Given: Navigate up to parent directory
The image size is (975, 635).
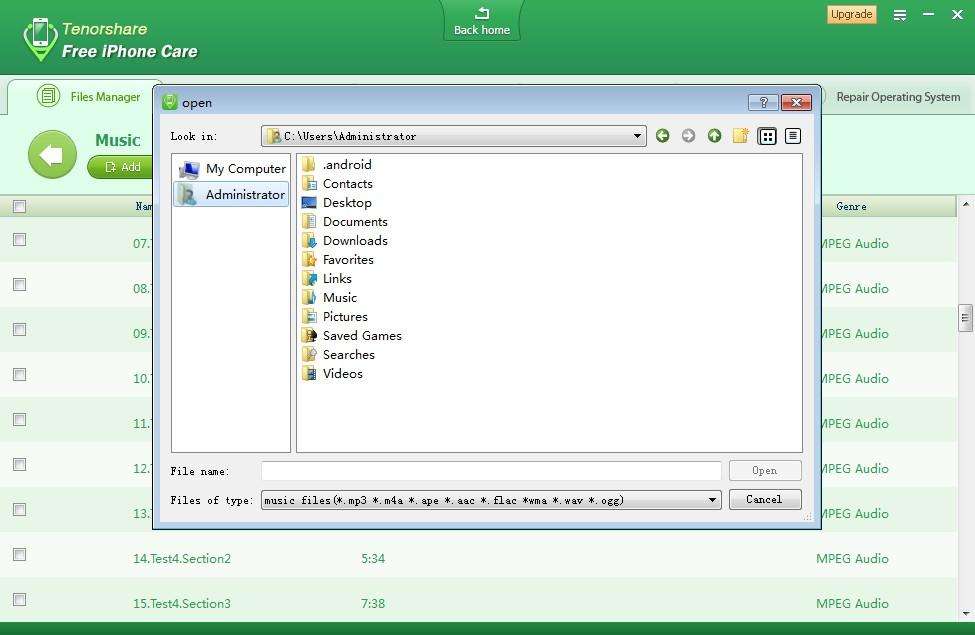Looking at the screenshot, I should tap(714, 136).
